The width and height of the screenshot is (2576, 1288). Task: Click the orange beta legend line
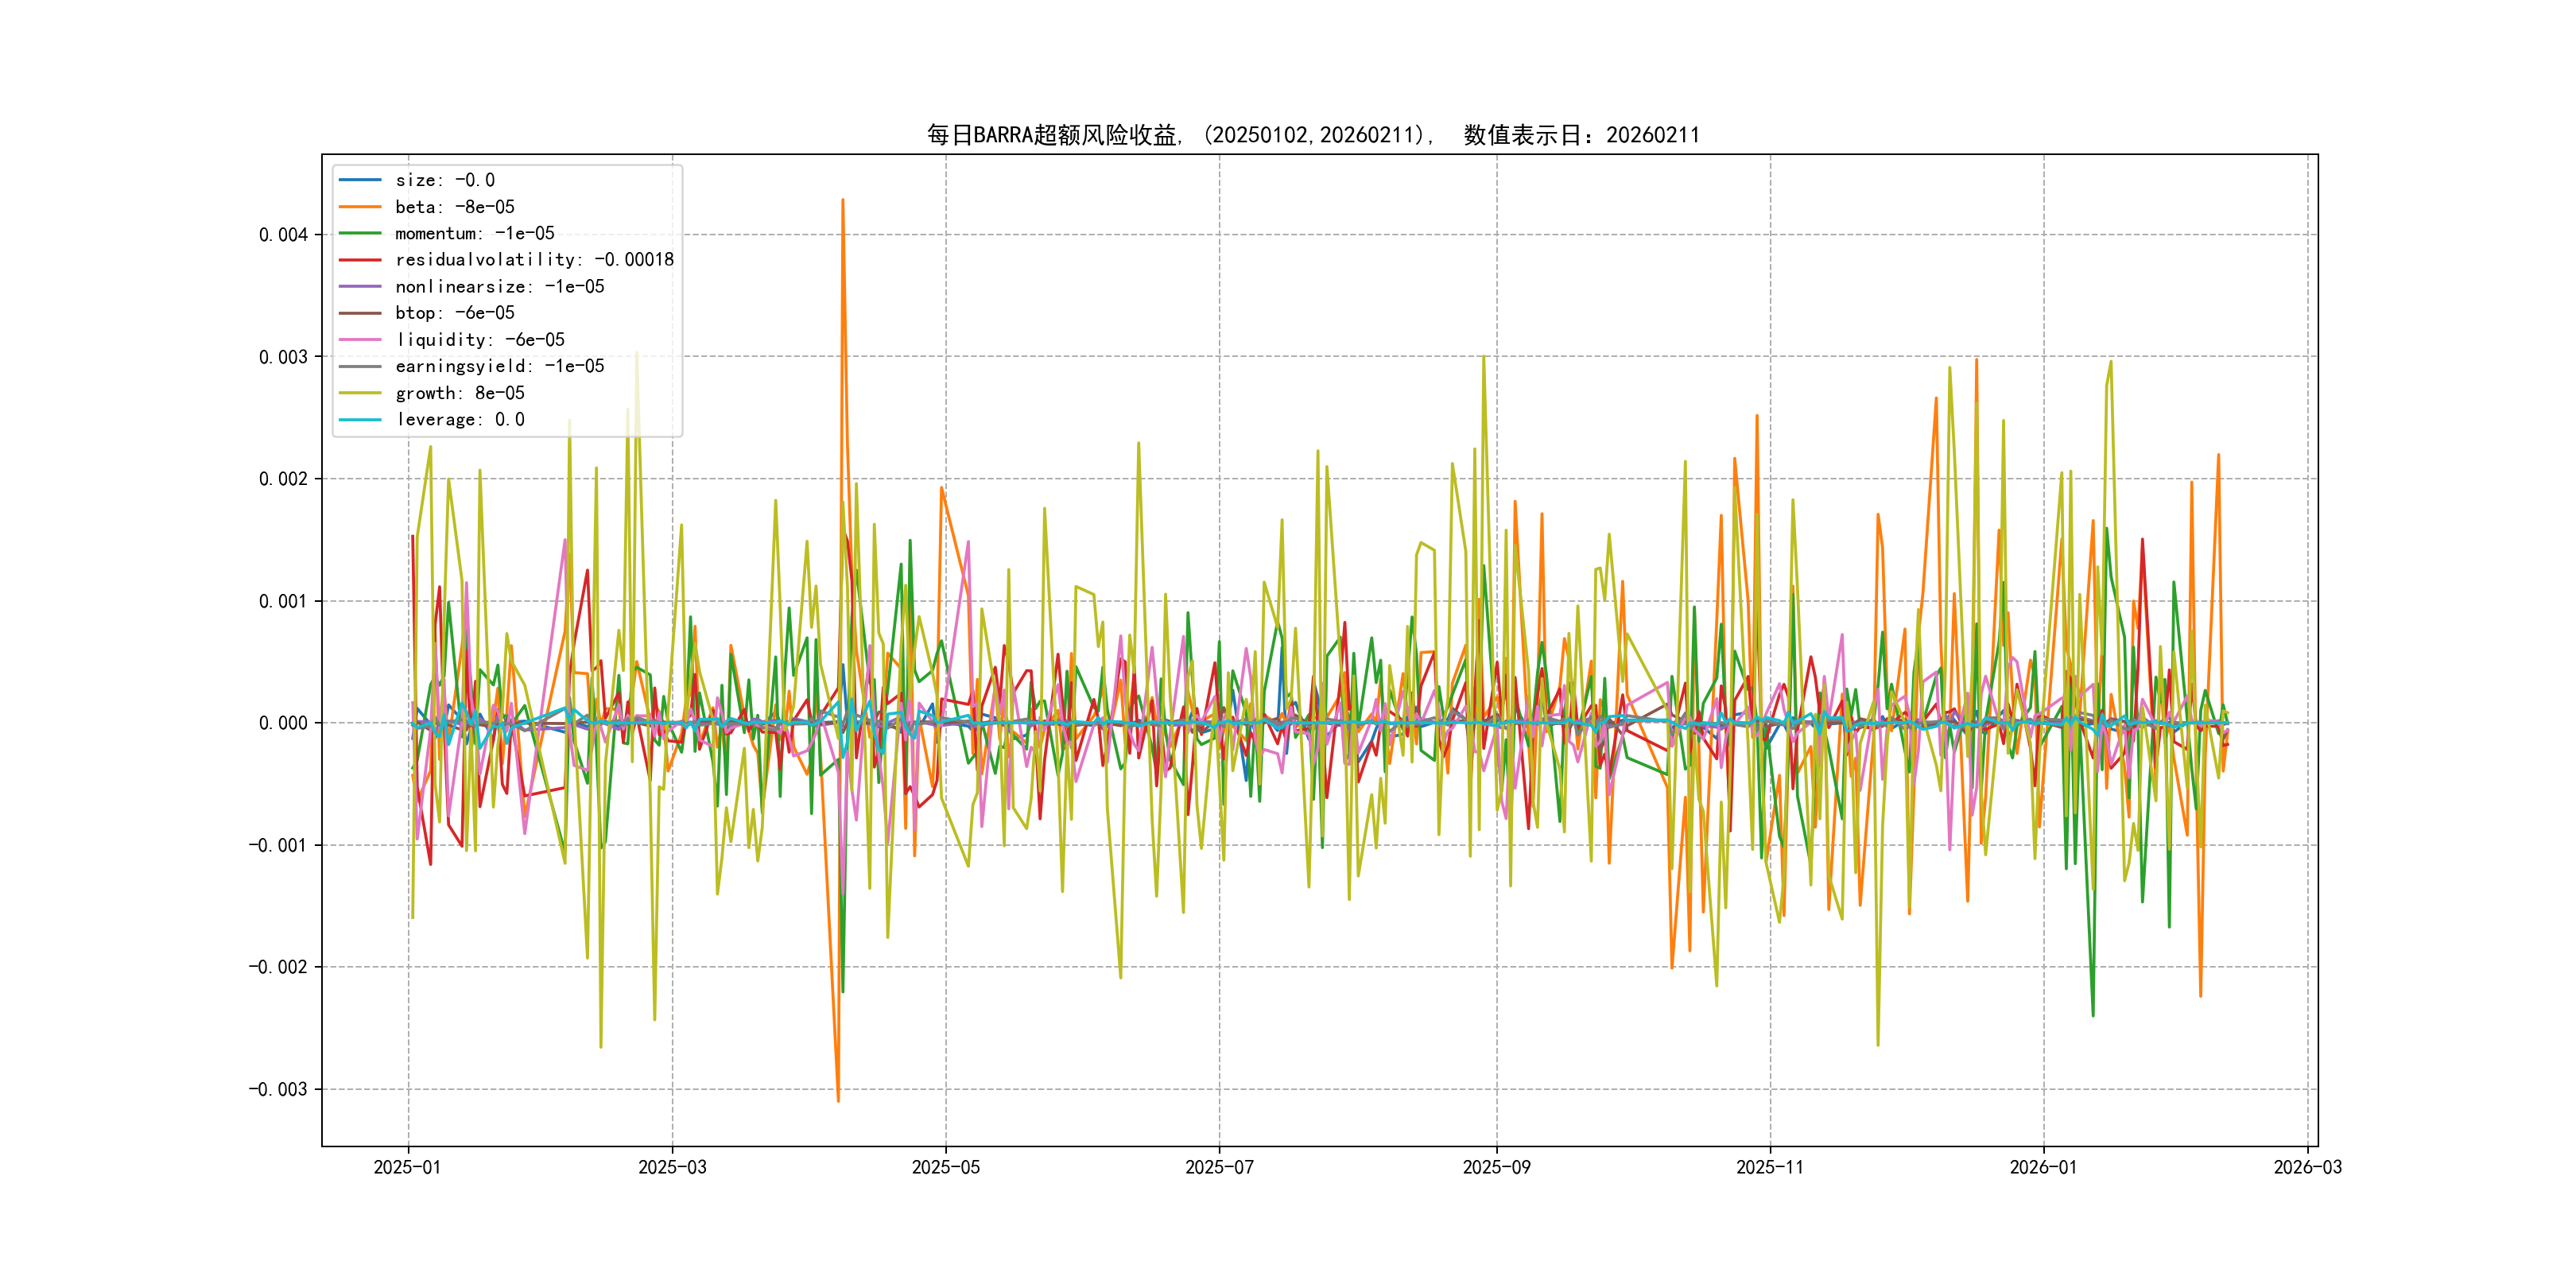360,207
